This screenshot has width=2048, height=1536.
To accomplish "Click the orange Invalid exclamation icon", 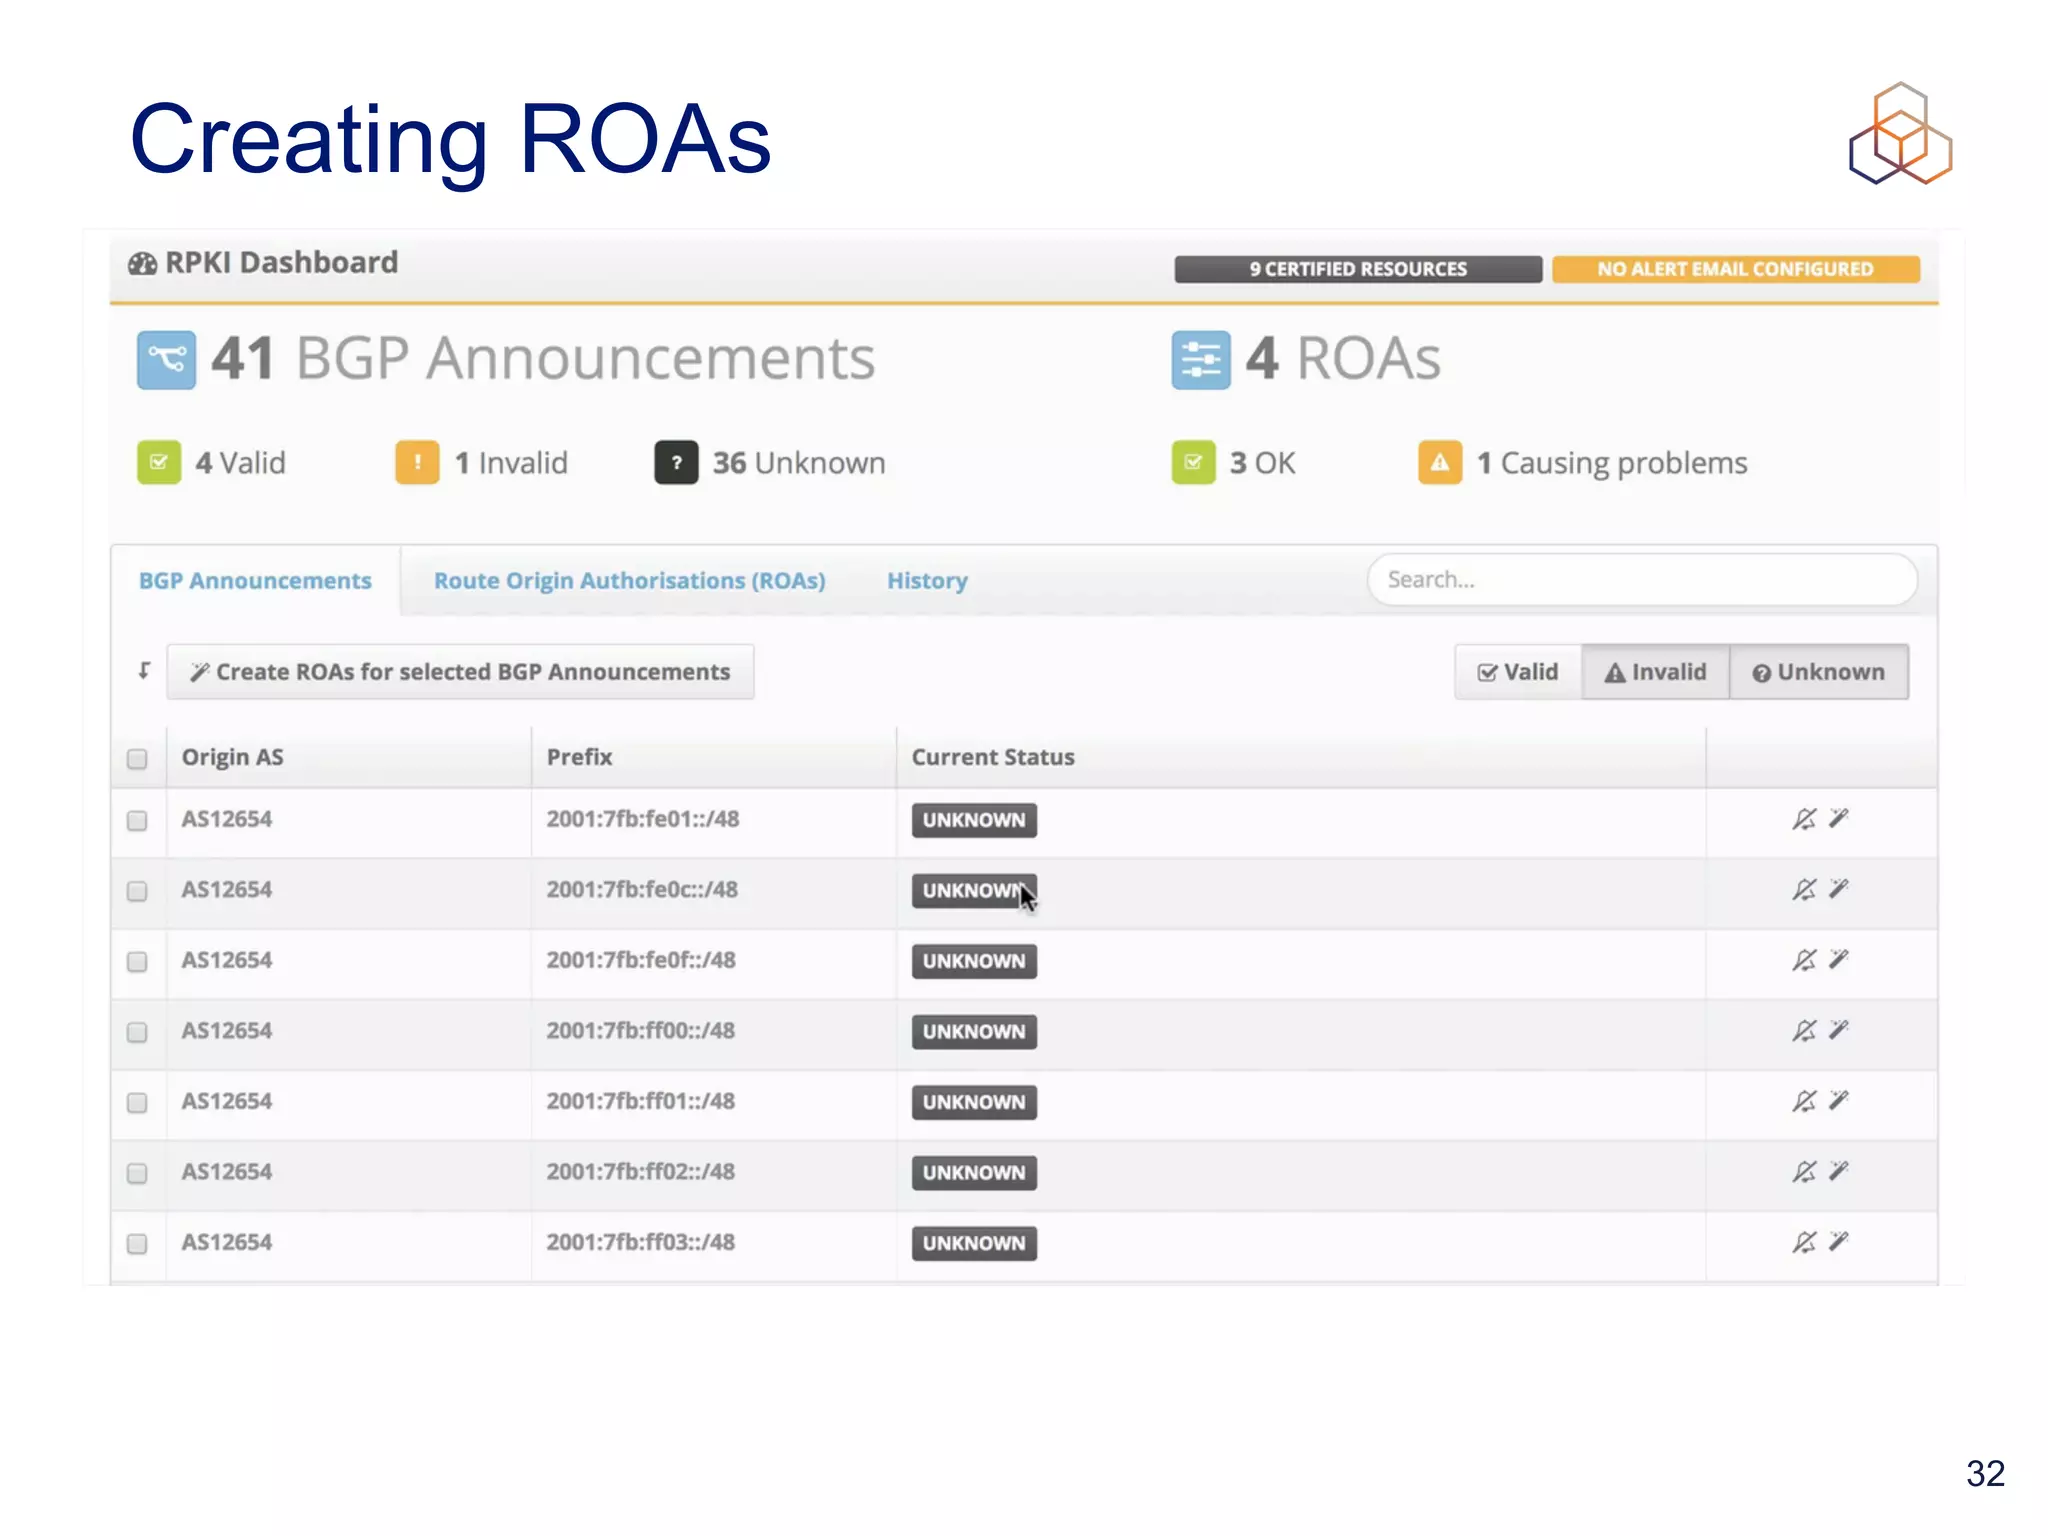I will [x=417, y=462].
